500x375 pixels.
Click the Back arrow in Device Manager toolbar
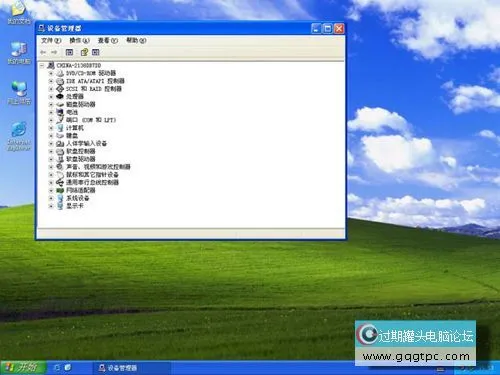tap(43, 52)
